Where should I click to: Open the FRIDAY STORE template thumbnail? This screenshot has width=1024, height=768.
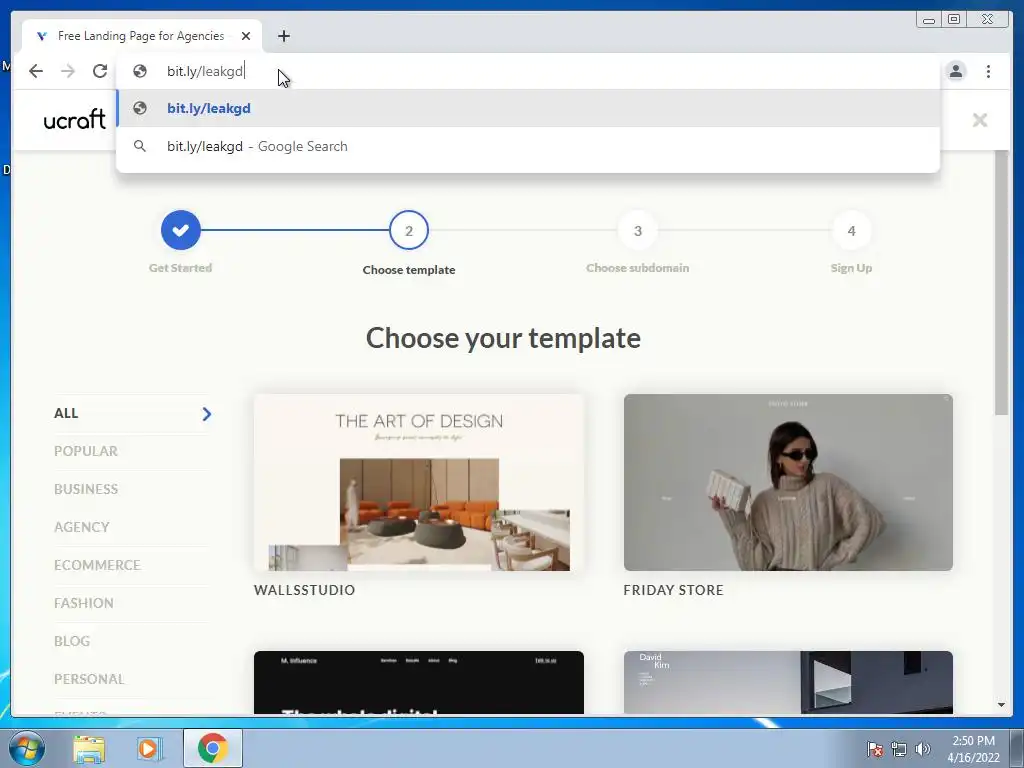pyautogui.click(x=788, y=482)
